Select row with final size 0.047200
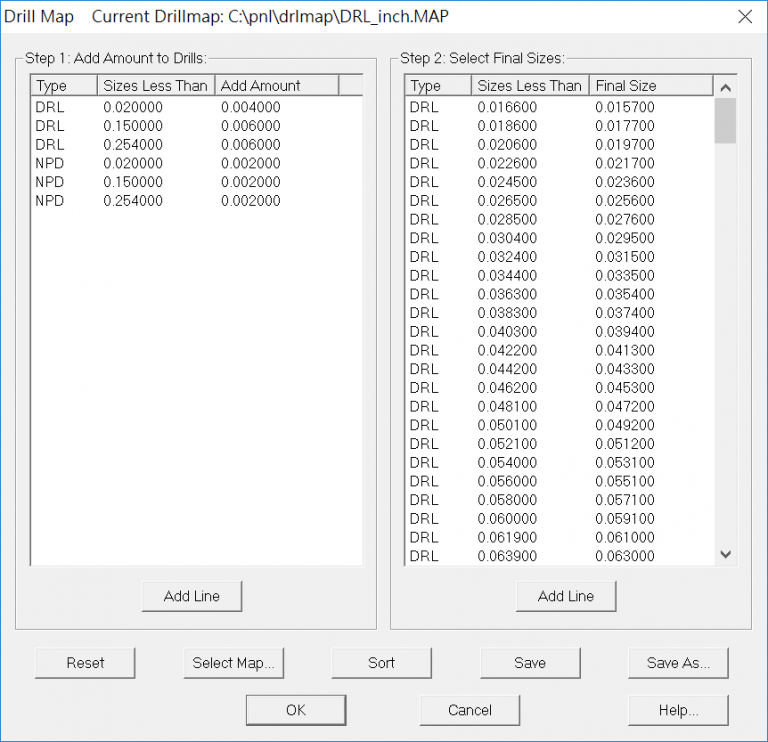768x742 pixels. pos(559,406)
